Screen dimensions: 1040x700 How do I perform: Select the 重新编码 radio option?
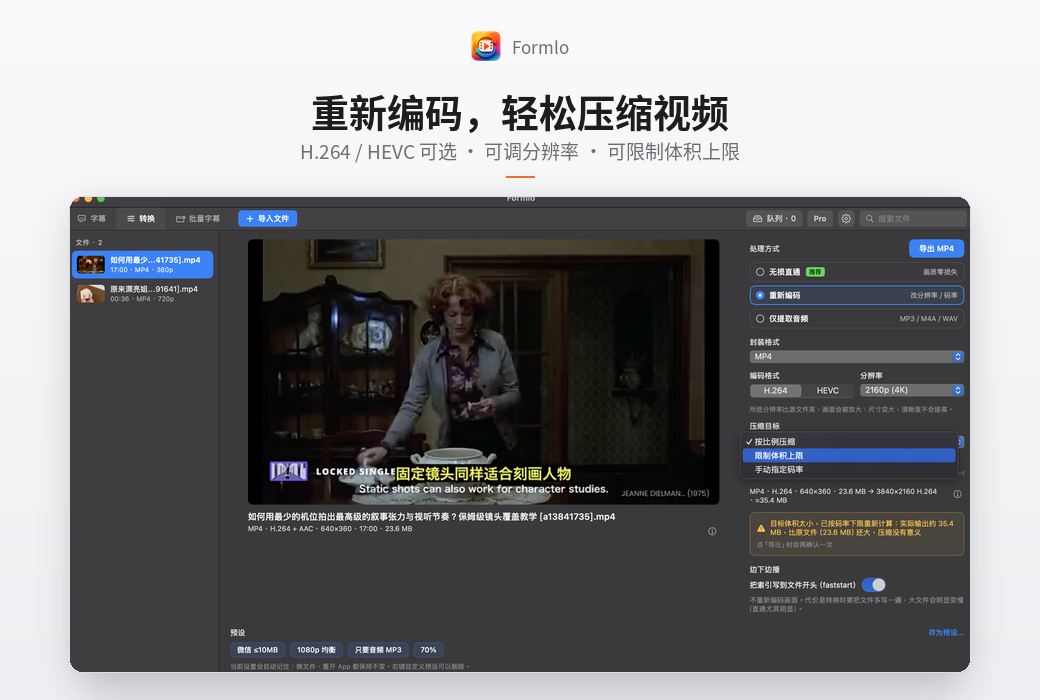tap(856, 295)
